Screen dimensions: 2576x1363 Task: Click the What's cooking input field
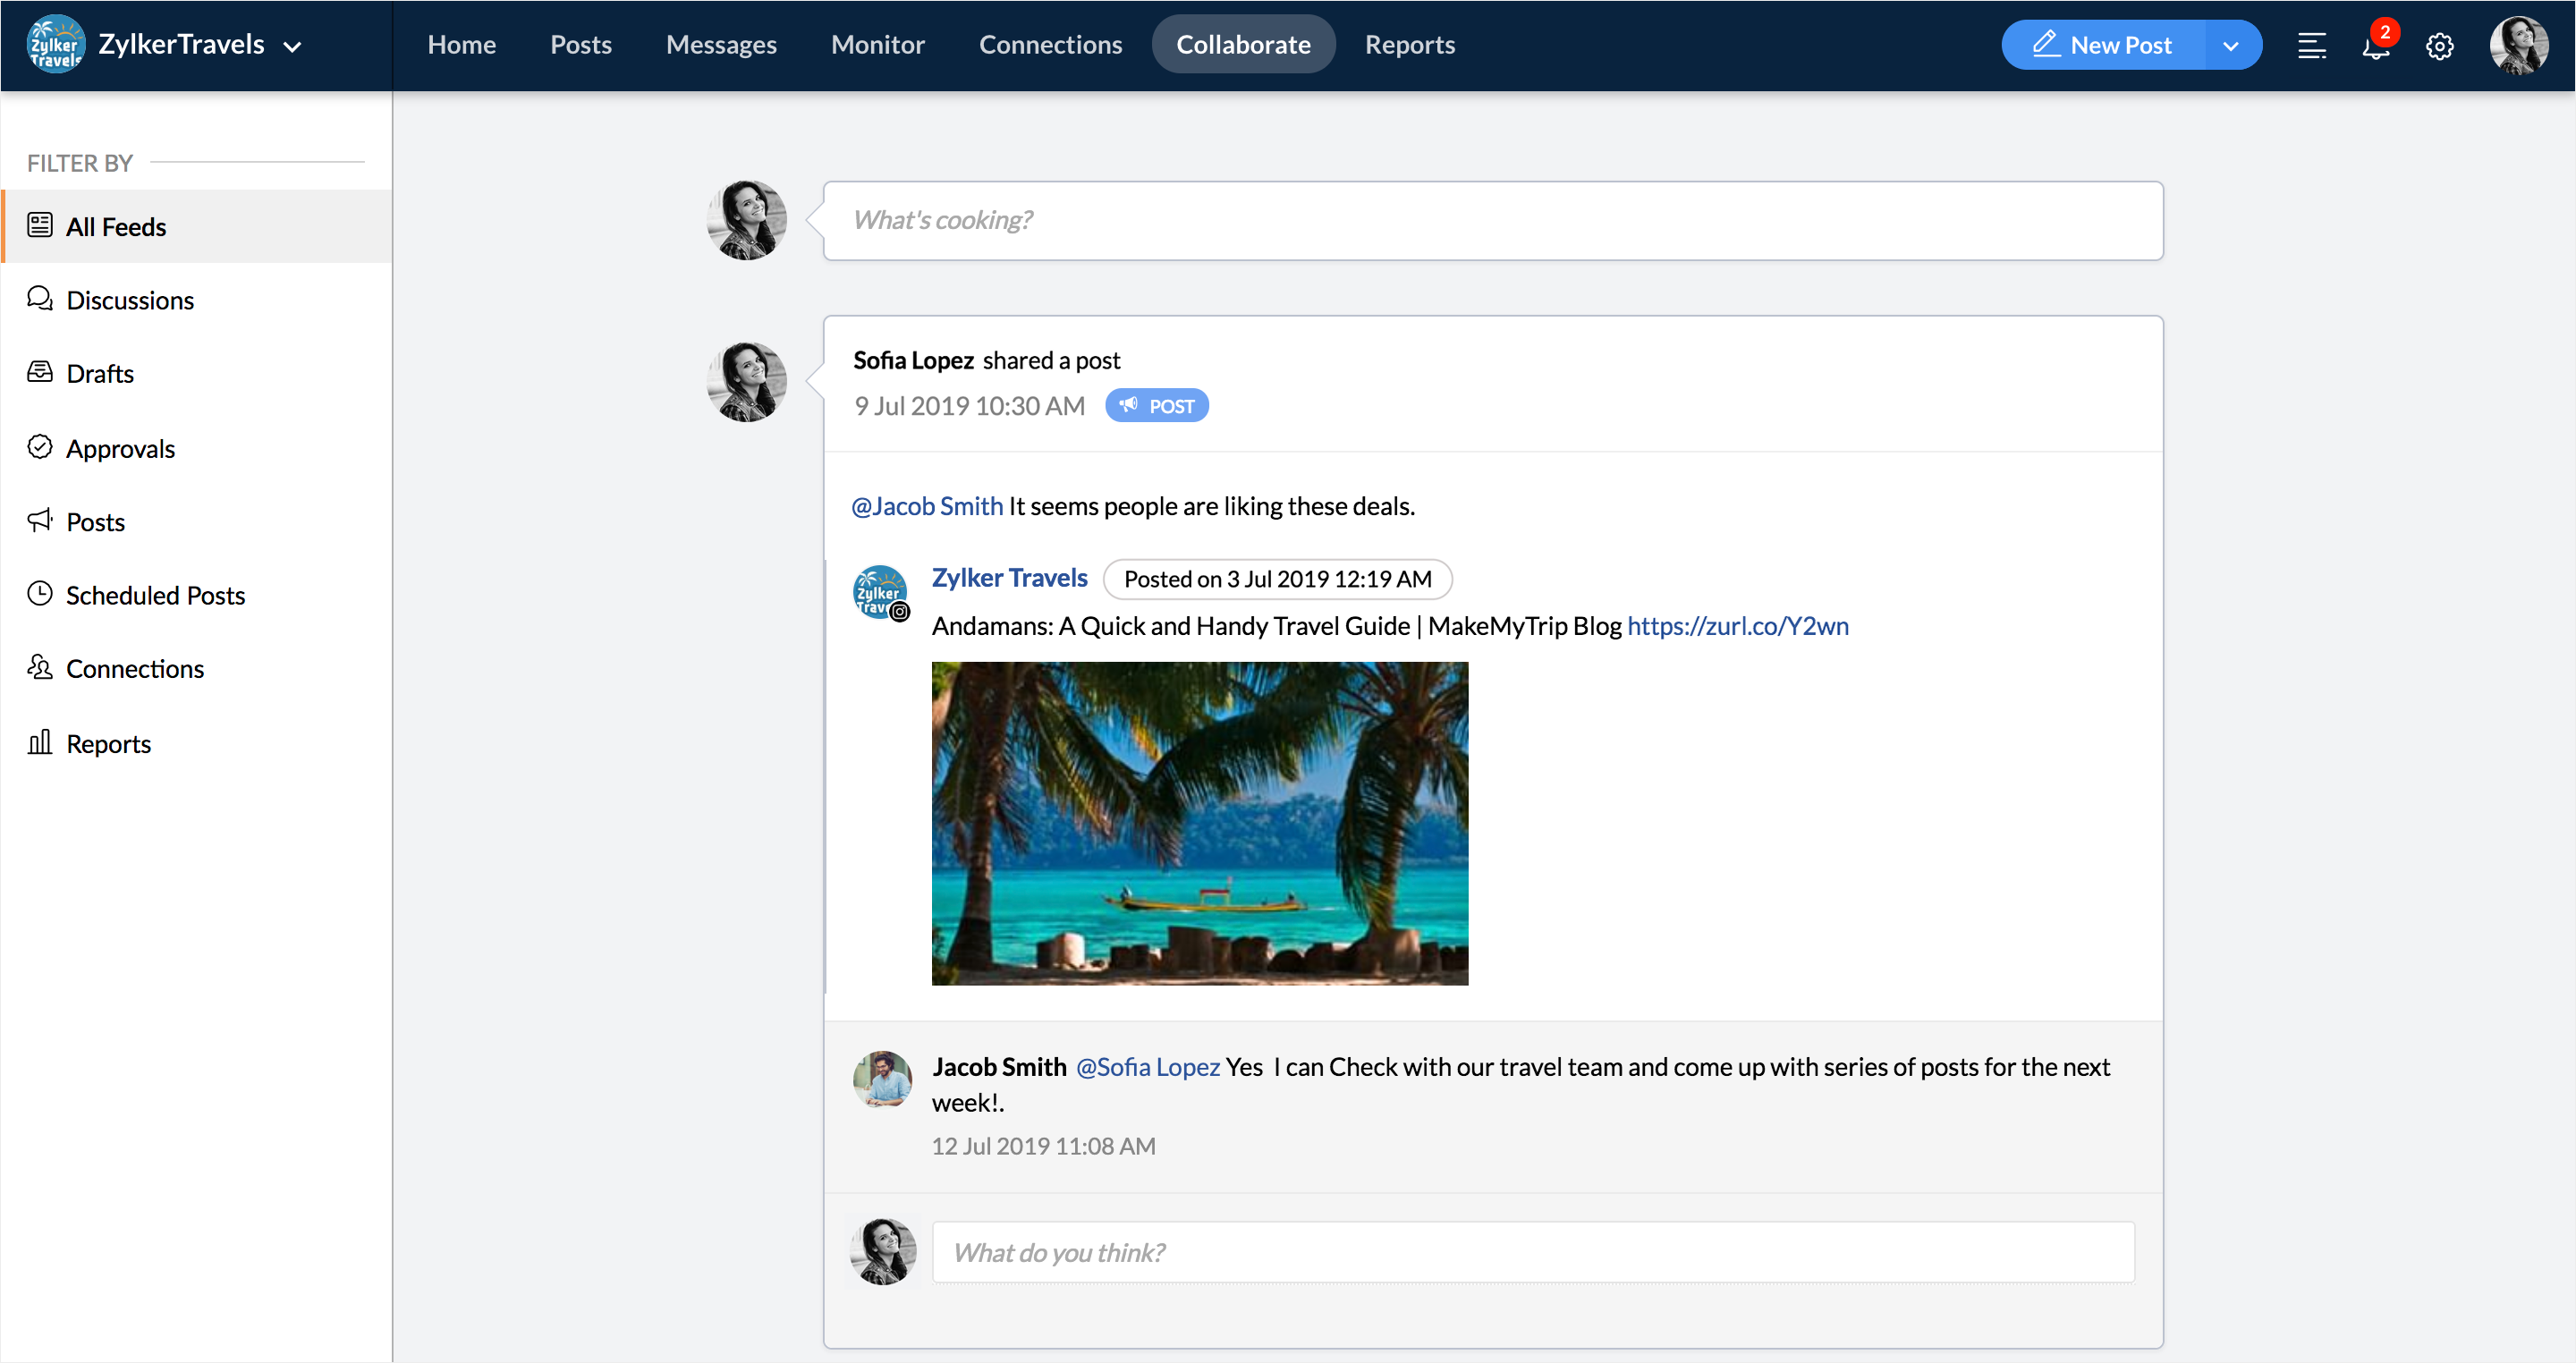pyautogui.click(x=1492, y=220)
